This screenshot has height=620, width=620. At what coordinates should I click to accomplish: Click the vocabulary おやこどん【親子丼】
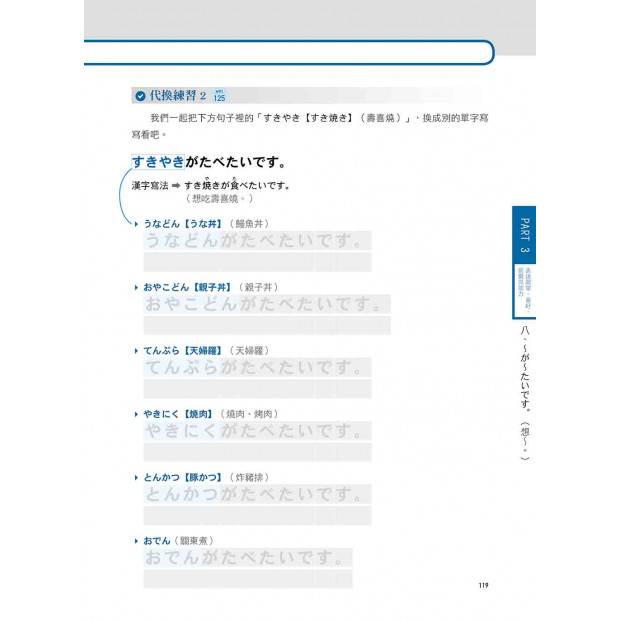tap(187, 287)
